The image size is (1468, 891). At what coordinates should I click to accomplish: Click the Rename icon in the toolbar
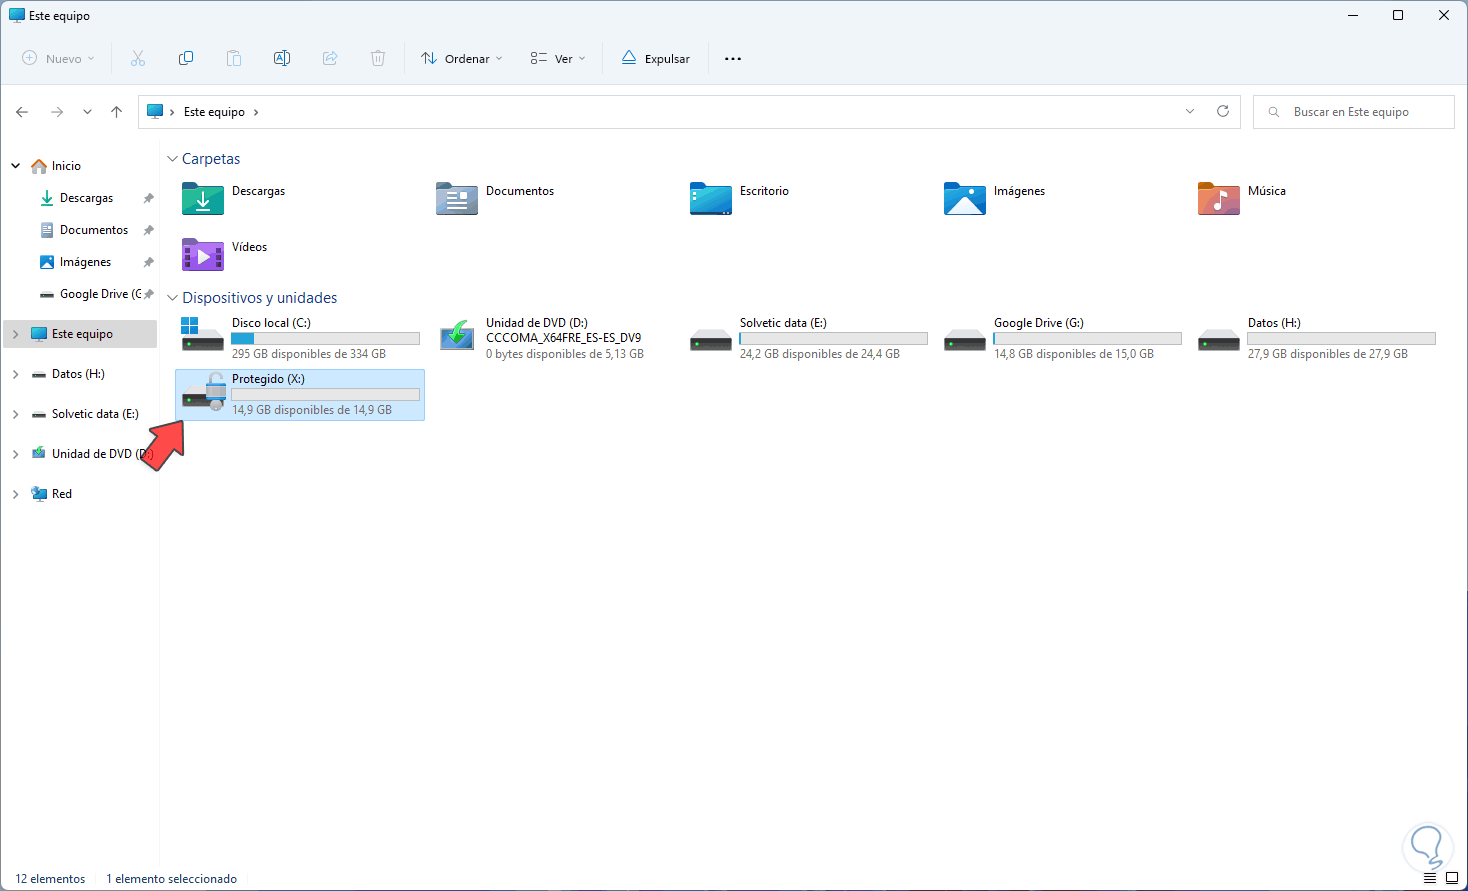(282, 59)
